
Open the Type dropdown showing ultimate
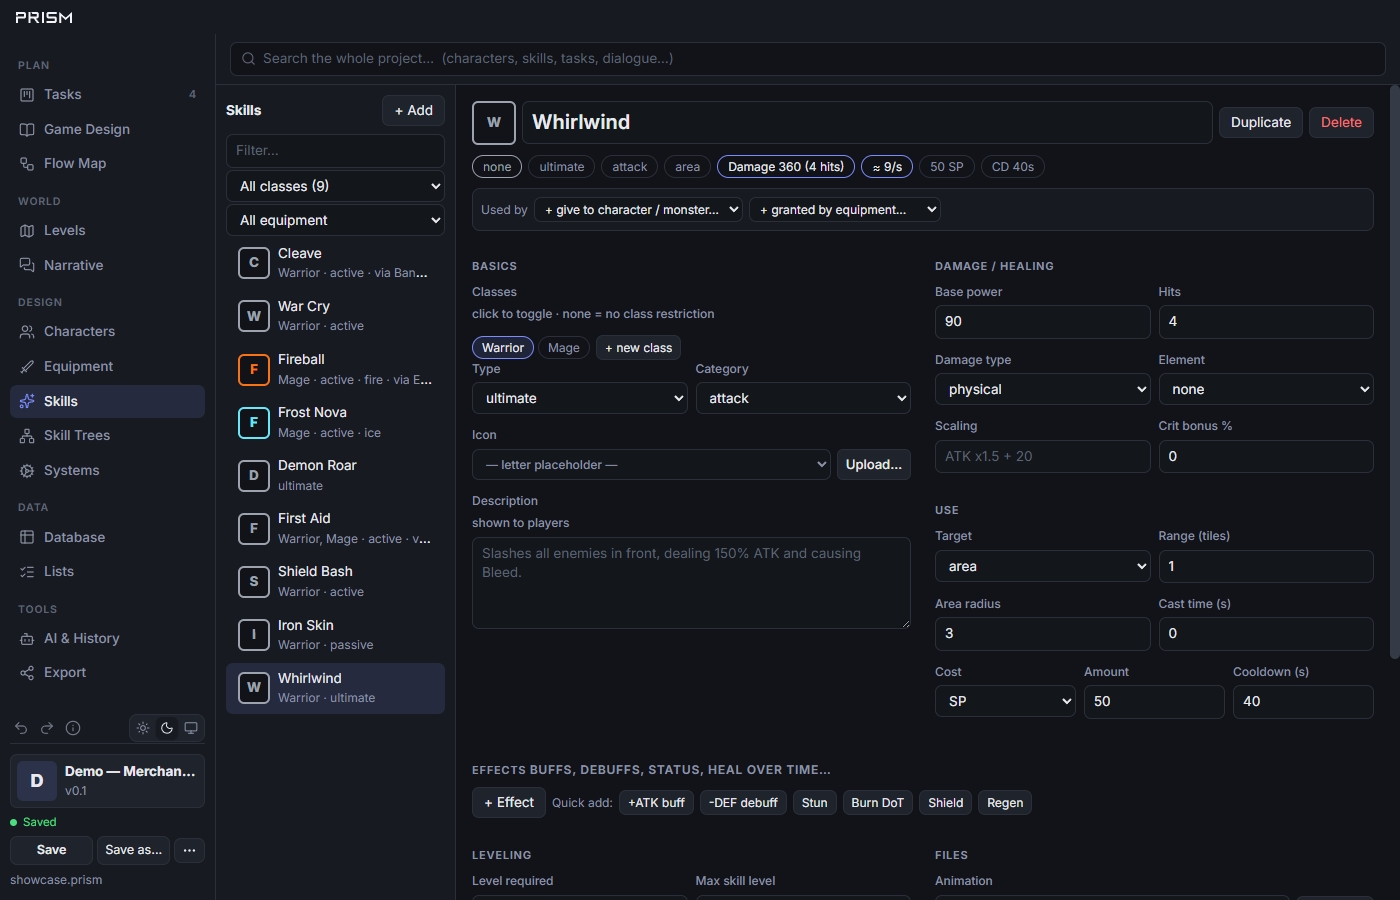coord(580,398)
